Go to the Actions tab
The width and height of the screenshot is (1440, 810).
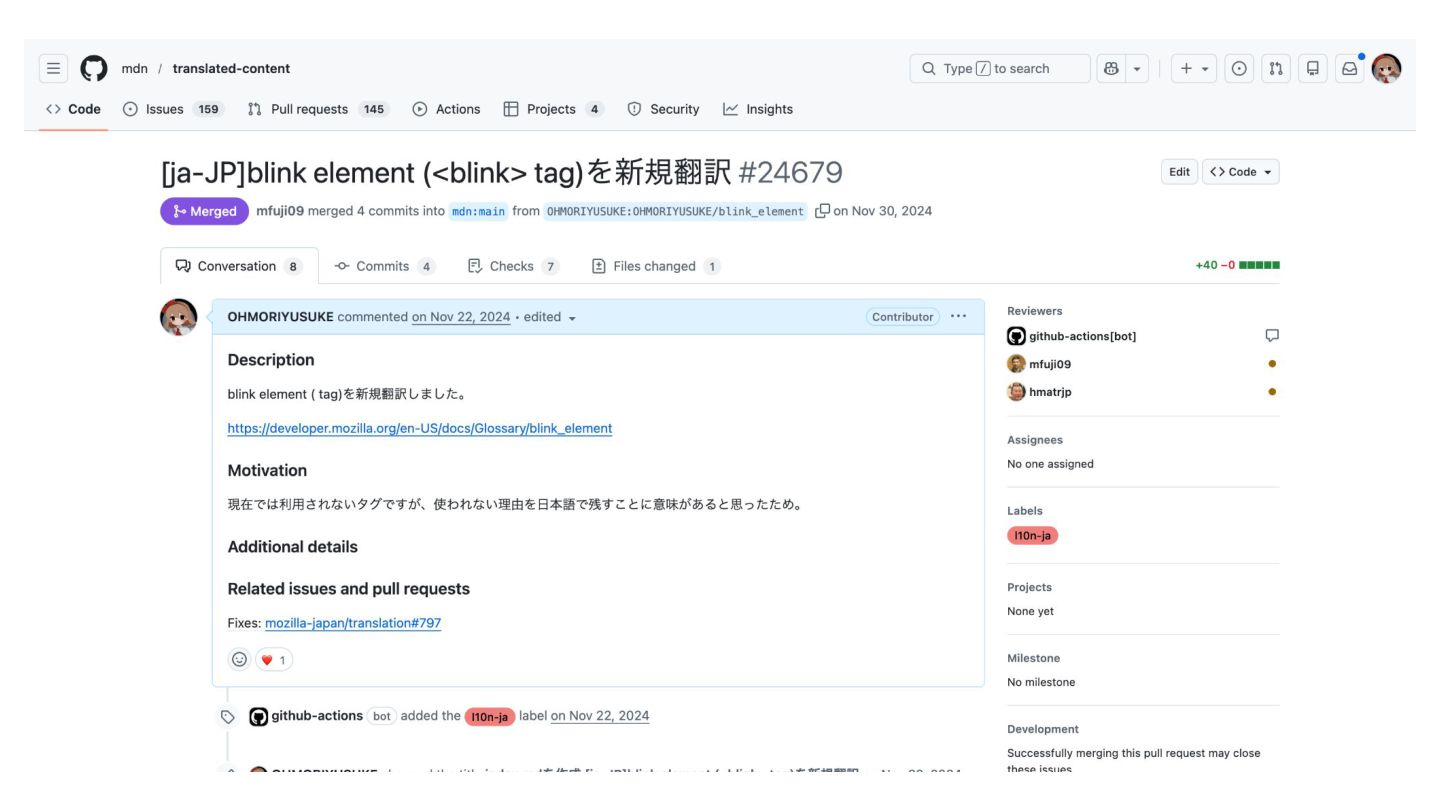[x=447, y=109]
